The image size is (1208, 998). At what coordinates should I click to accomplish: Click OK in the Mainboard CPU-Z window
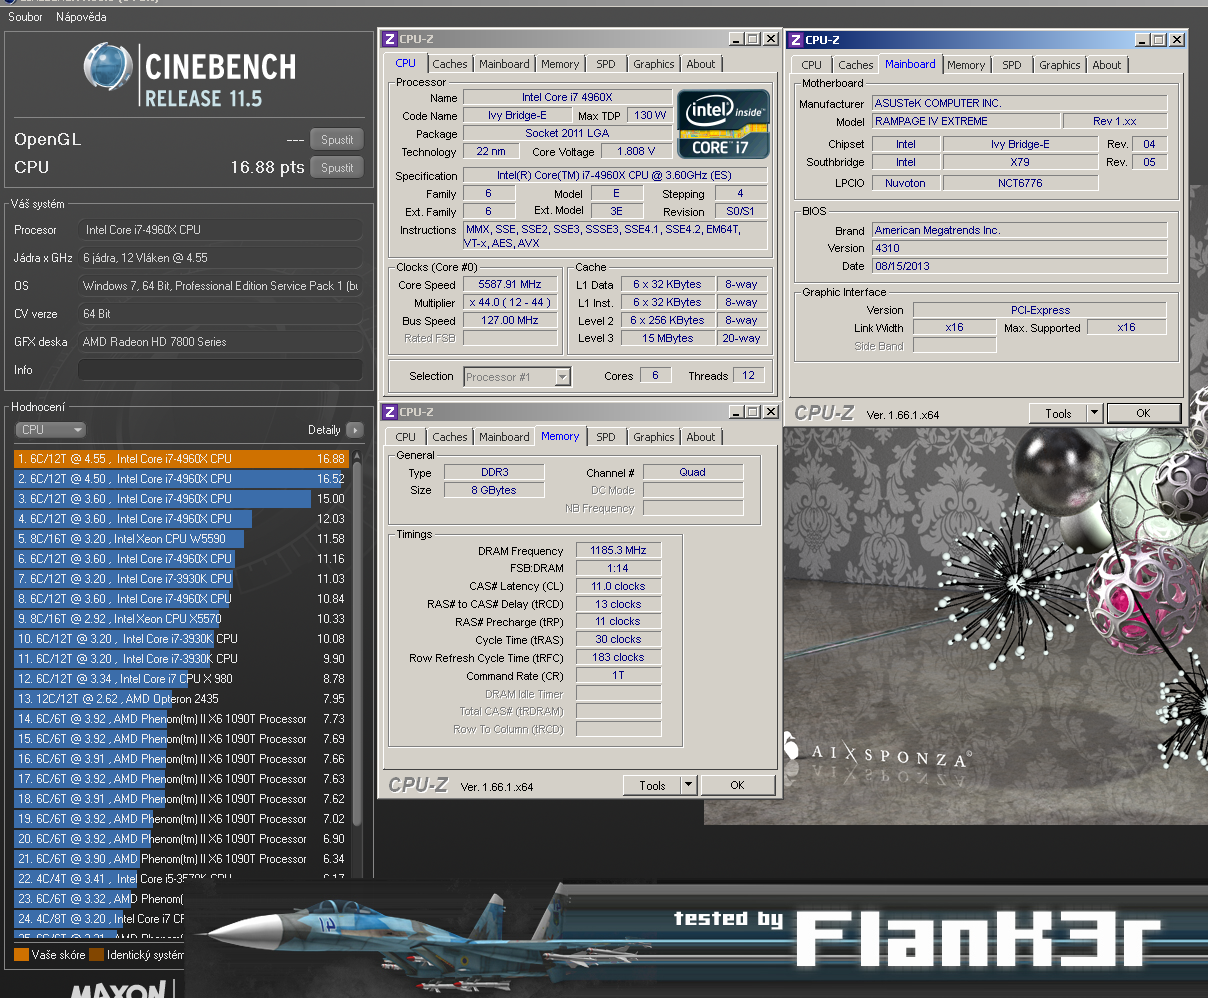click(x=1143, y=413)
